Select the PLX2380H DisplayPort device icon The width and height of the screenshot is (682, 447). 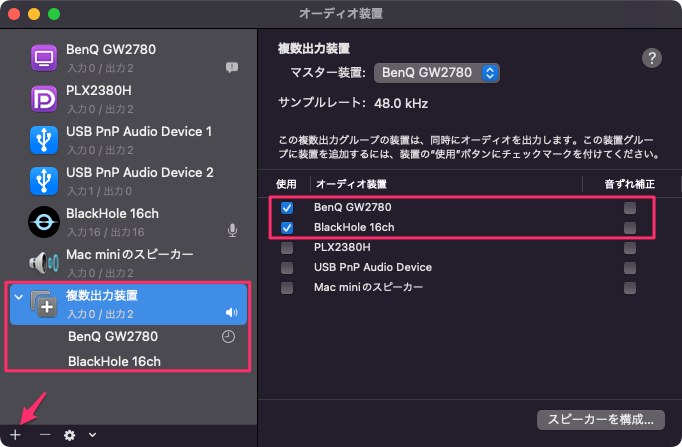click(44, 99)
